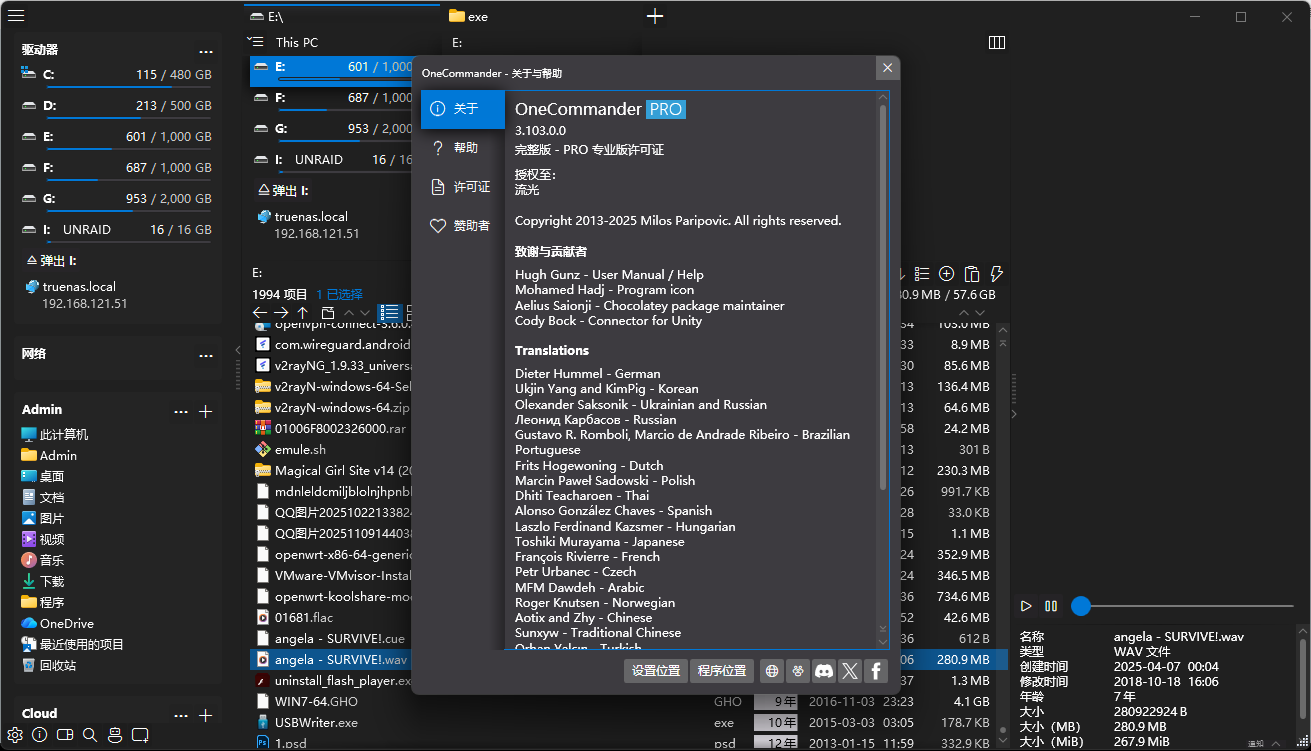Click the 程序位置 button
Image resolution: width=1311 pixels, height=751 pixels.
[x=722, y=671]
